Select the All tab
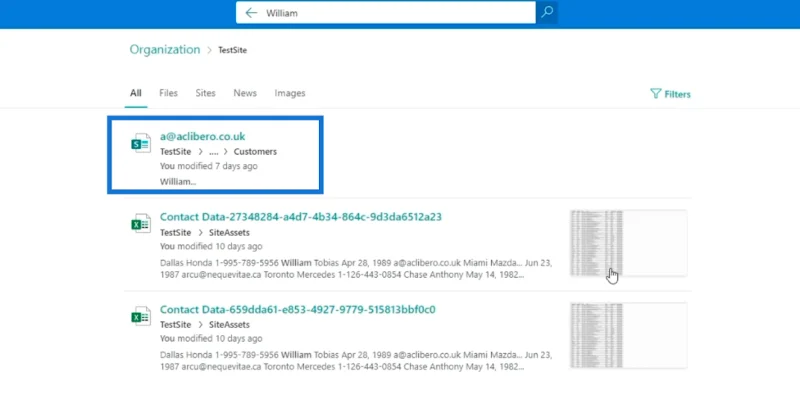This screenshot has height=395, width=800. (x=136, y=93)
